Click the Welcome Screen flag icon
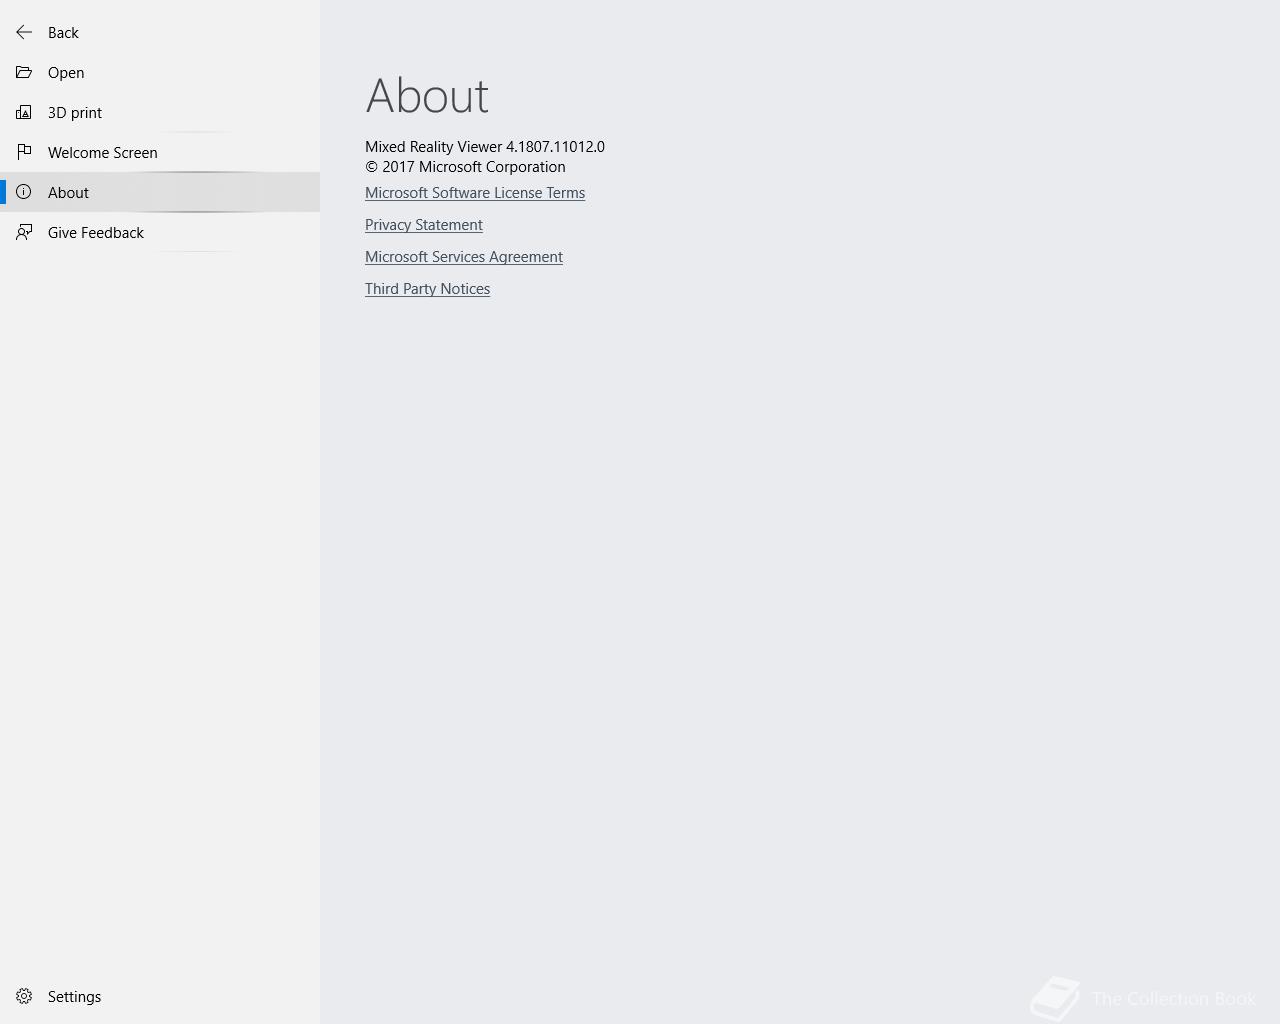Image resolution: width=1280 pixels, height=1024 pixels. coord(24,152)
